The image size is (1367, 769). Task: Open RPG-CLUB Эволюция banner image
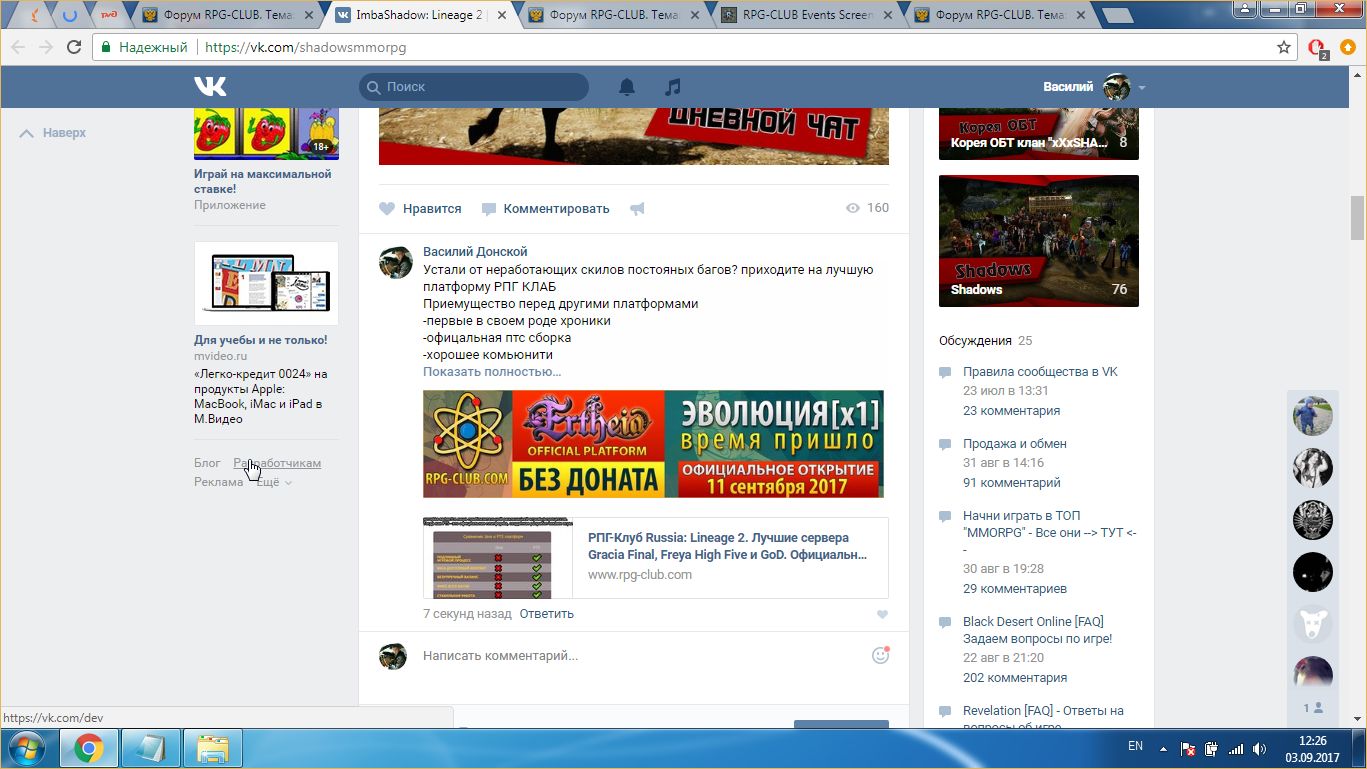pyautogui.click(x=653, y=444)
